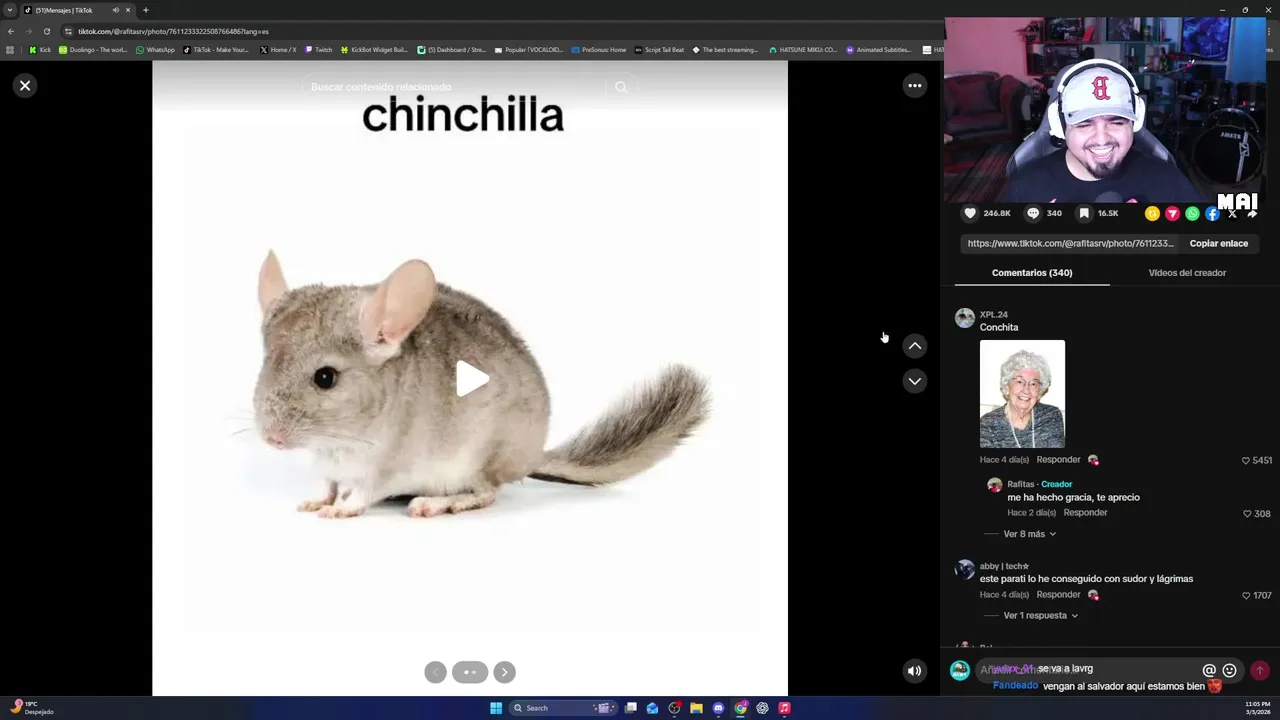Switch to Comentarios (340) tab

point(1032,272)
